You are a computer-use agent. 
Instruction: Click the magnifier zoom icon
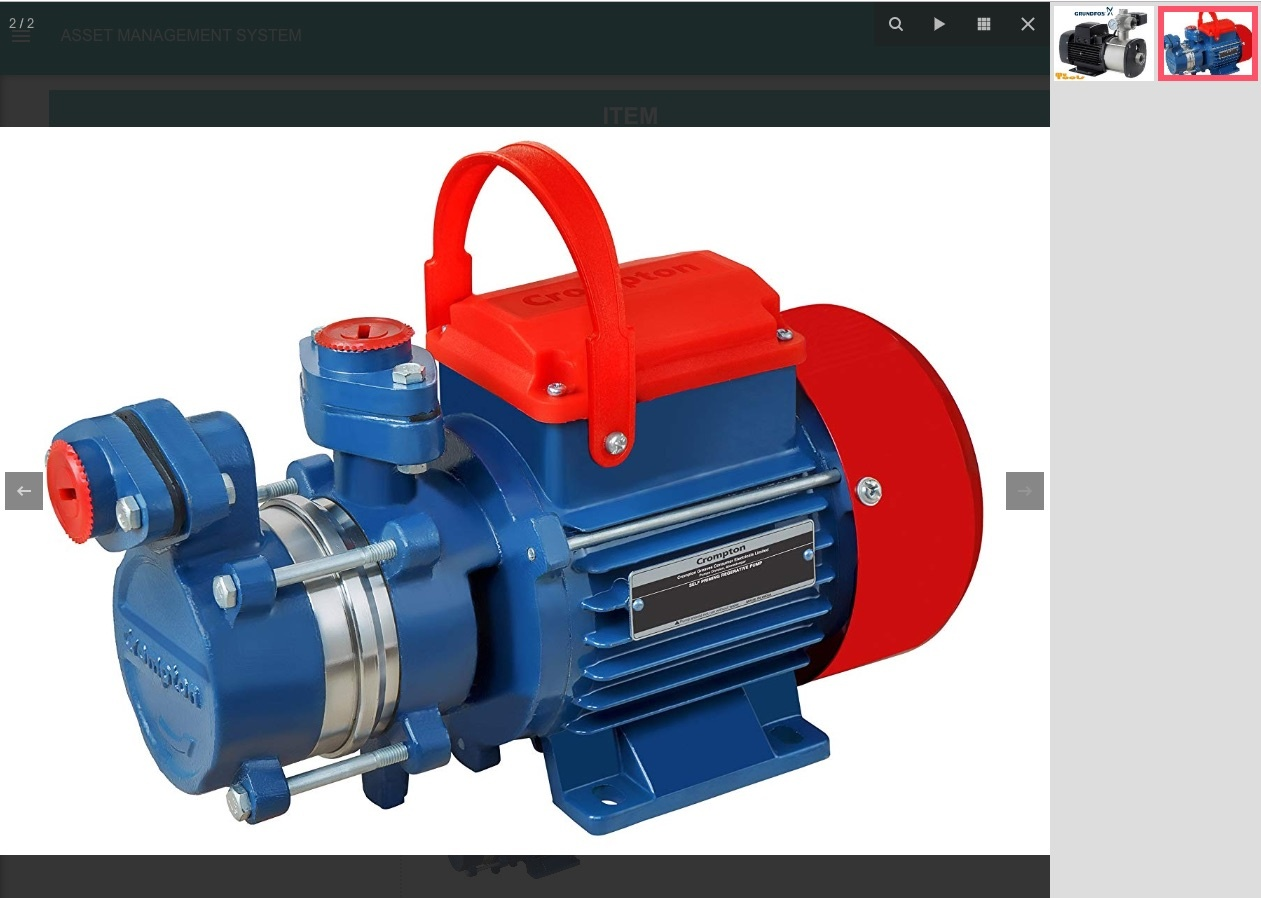pyautogui.click(x=896, y=24)
